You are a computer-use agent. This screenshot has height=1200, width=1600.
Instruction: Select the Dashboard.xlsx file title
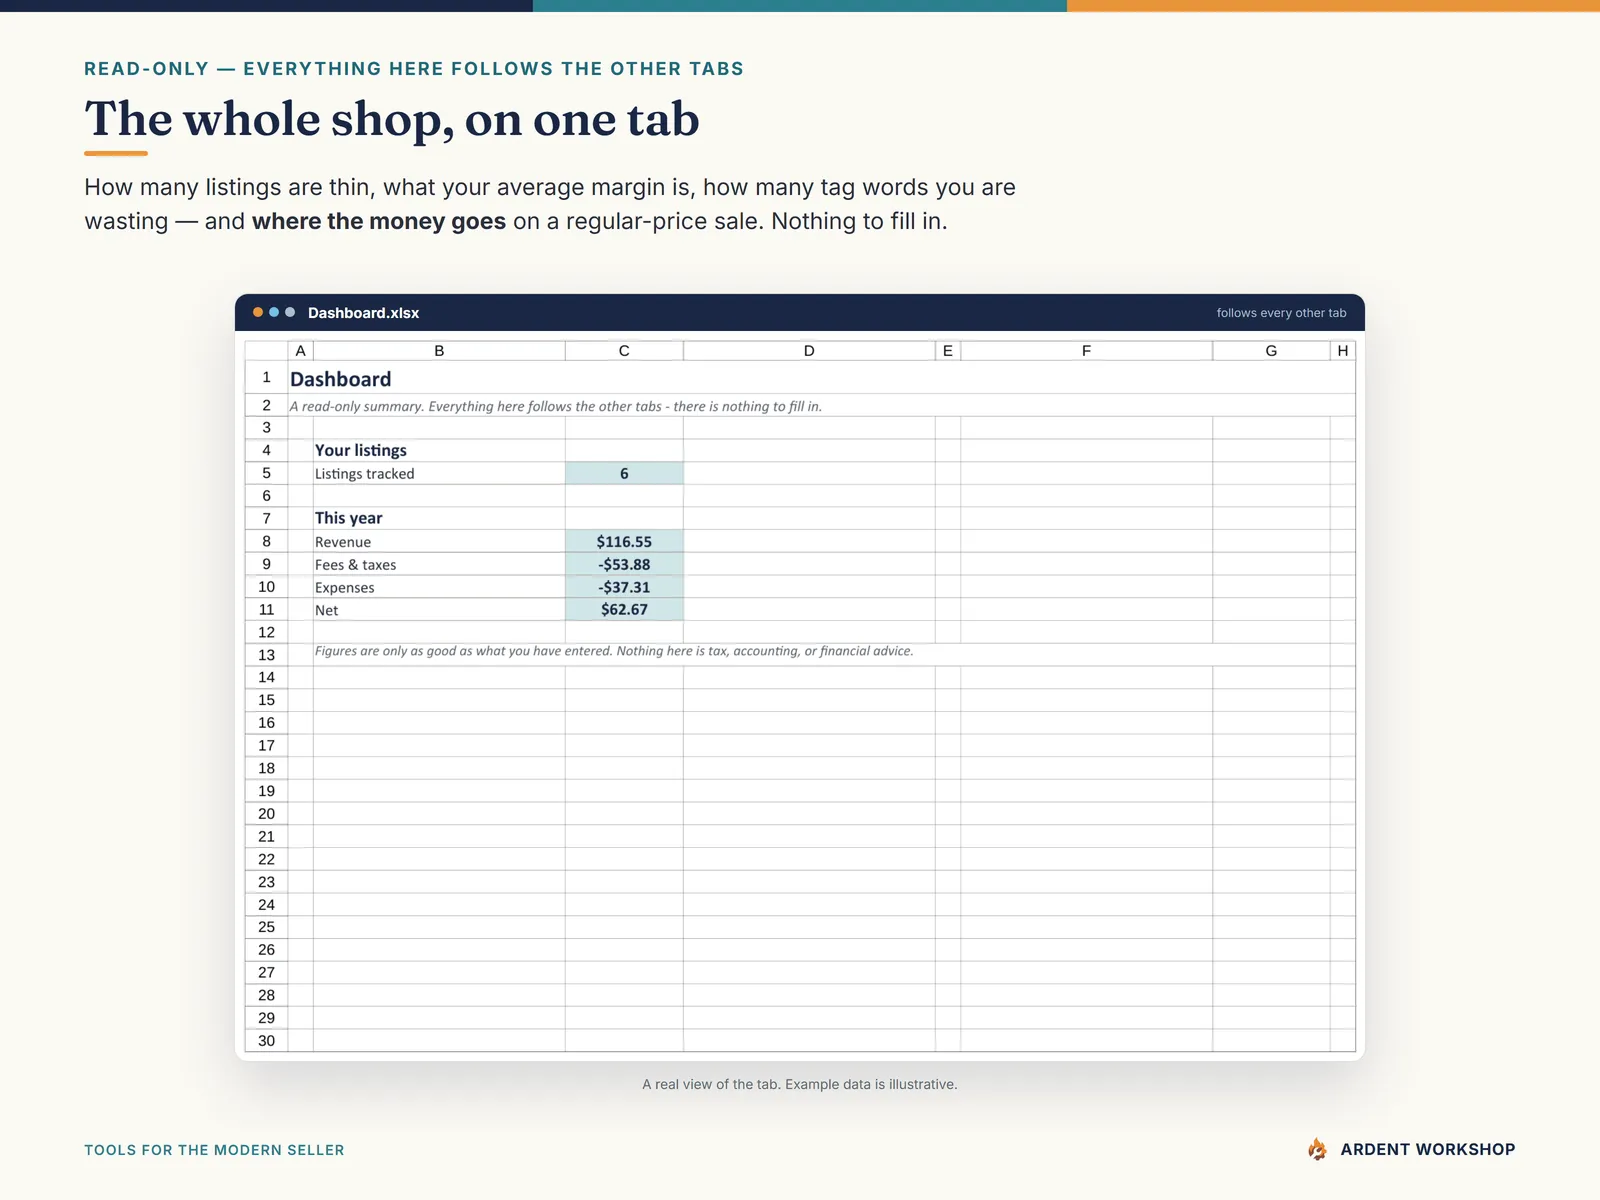[363, 313]
